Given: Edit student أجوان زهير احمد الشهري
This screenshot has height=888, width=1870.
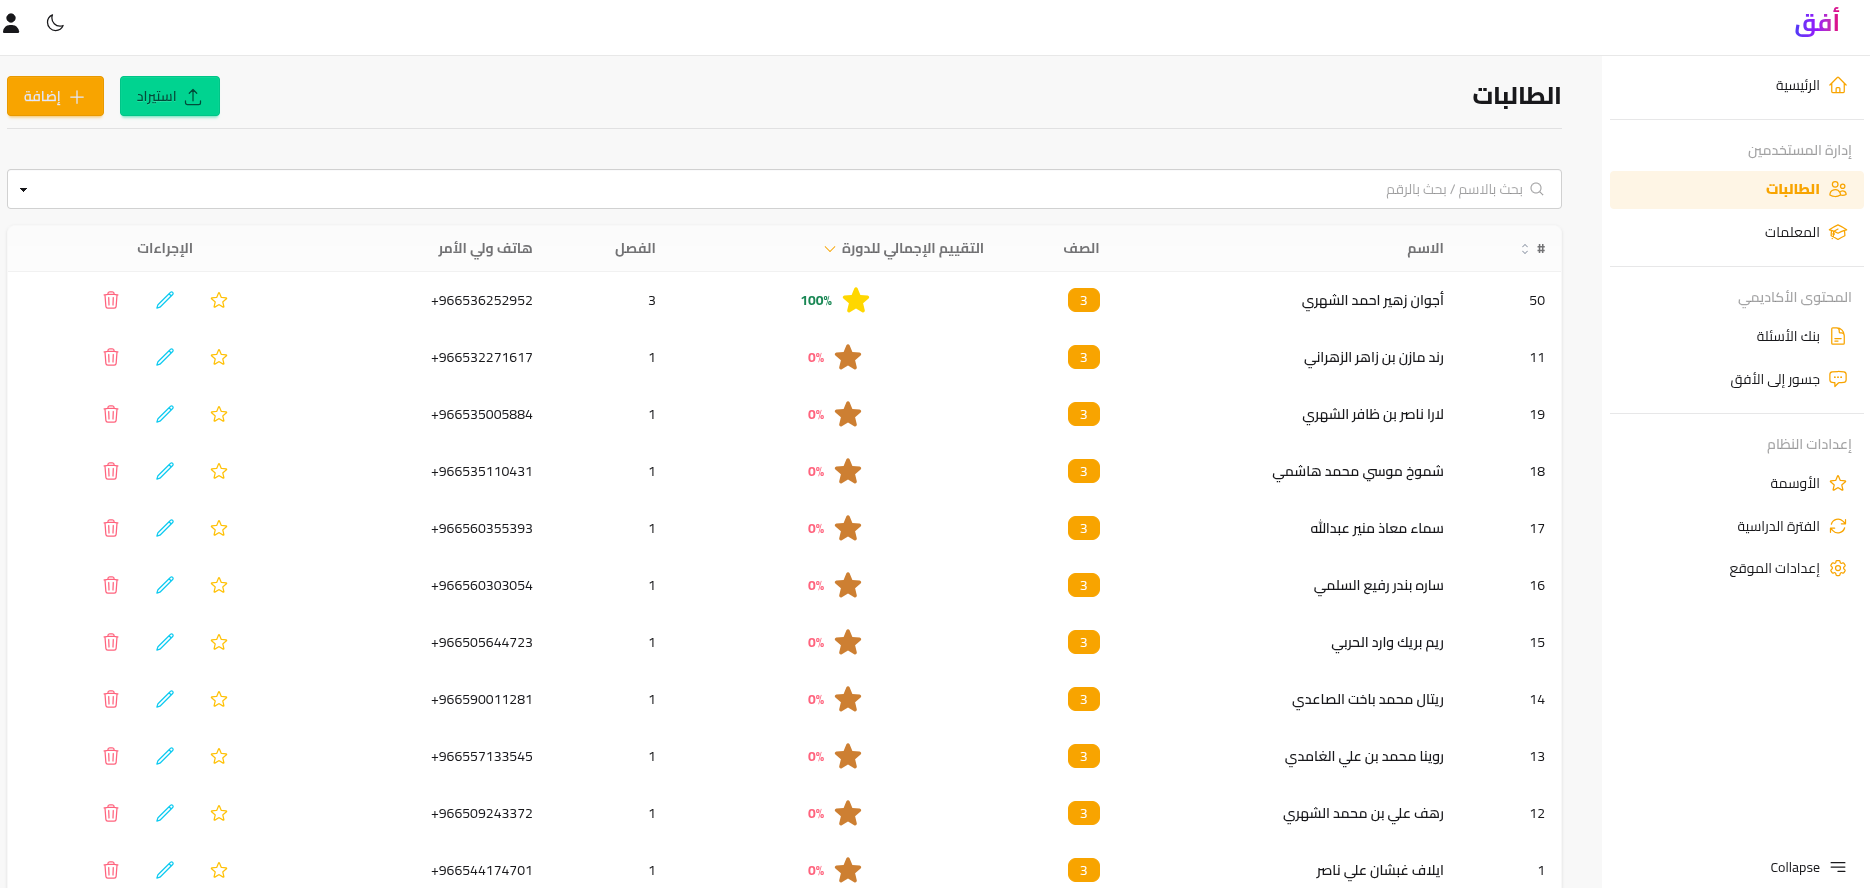Looking at the screenshot, I should pyautogui.click(x=165, y=300).
